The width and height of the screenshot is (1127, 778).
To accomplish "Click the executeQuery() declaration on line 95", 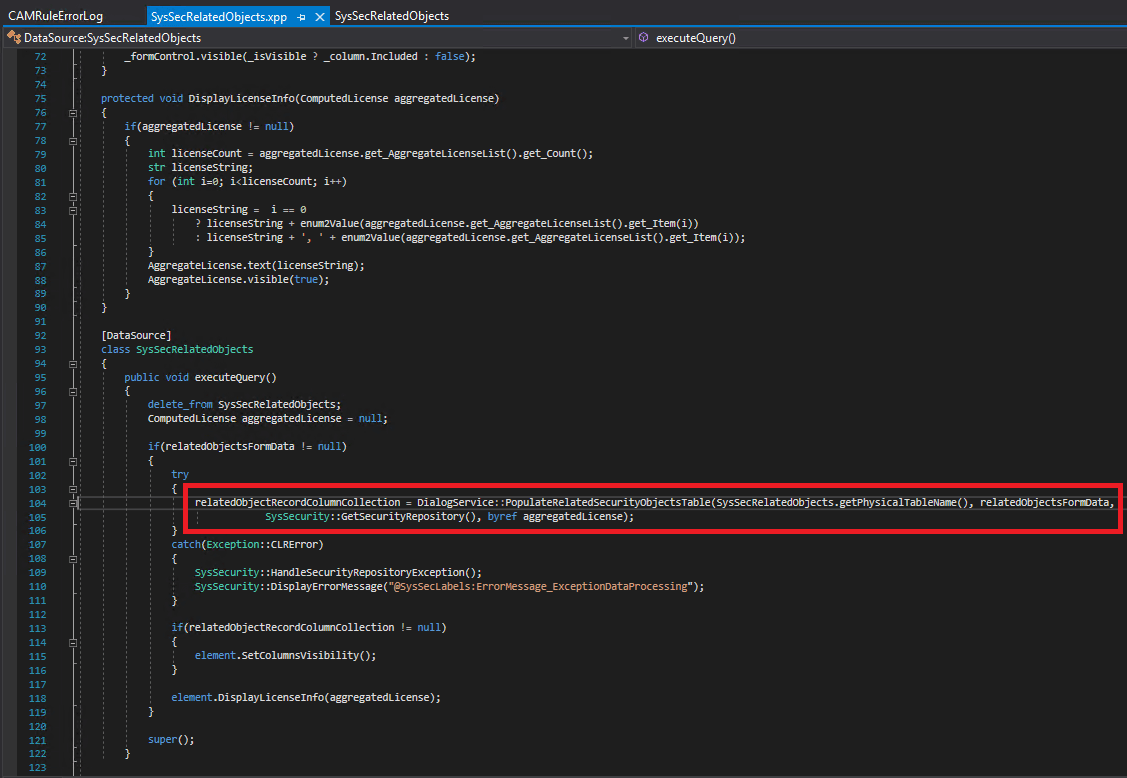I will pos(235,377).
